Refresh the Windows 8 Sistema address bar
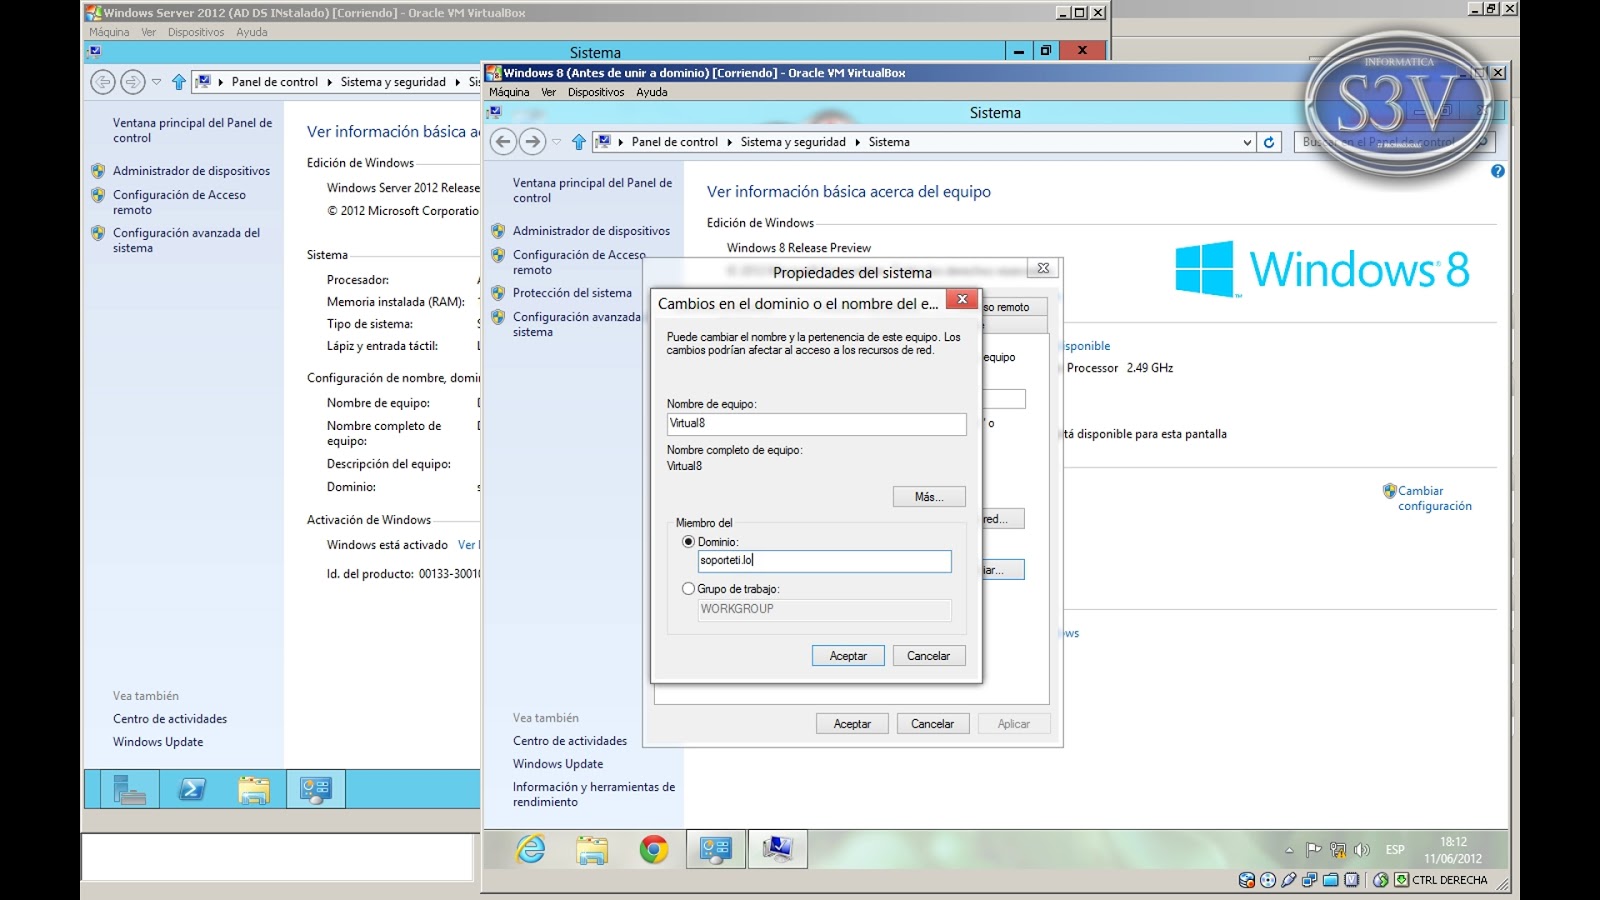 1269,142
